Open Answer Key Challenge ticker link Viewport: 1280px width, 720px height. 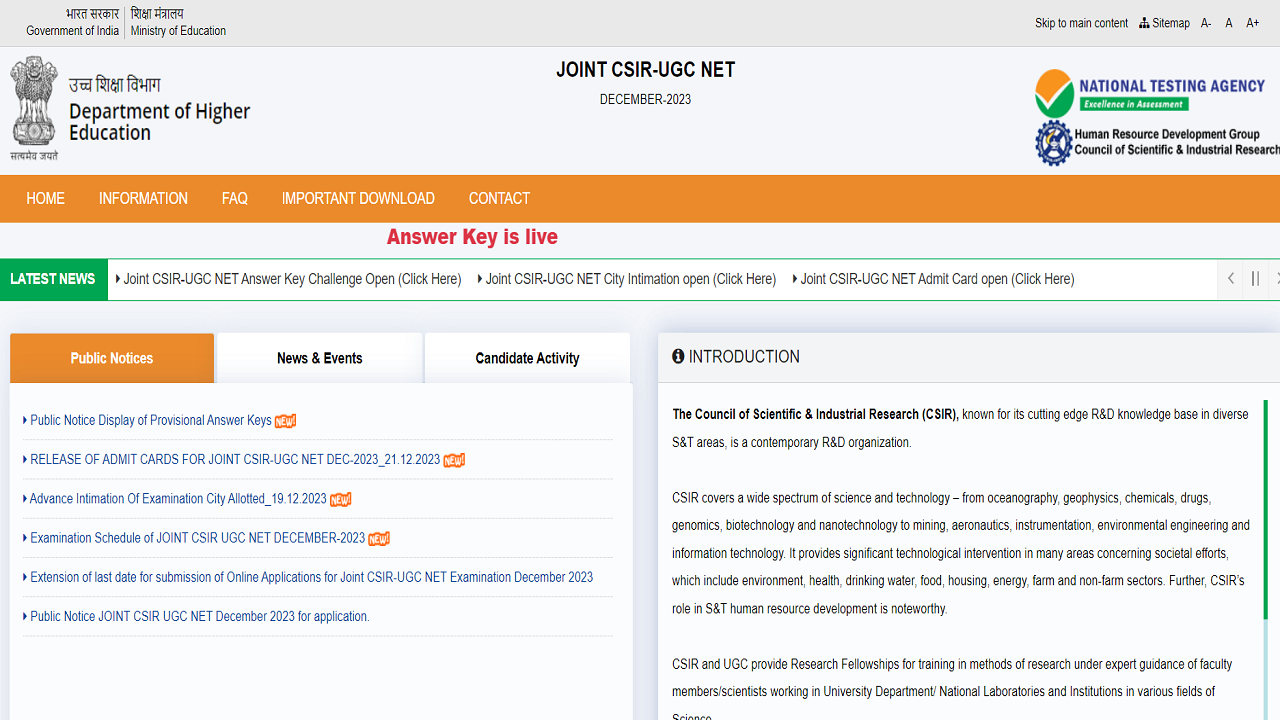click(x=289, y=279)
